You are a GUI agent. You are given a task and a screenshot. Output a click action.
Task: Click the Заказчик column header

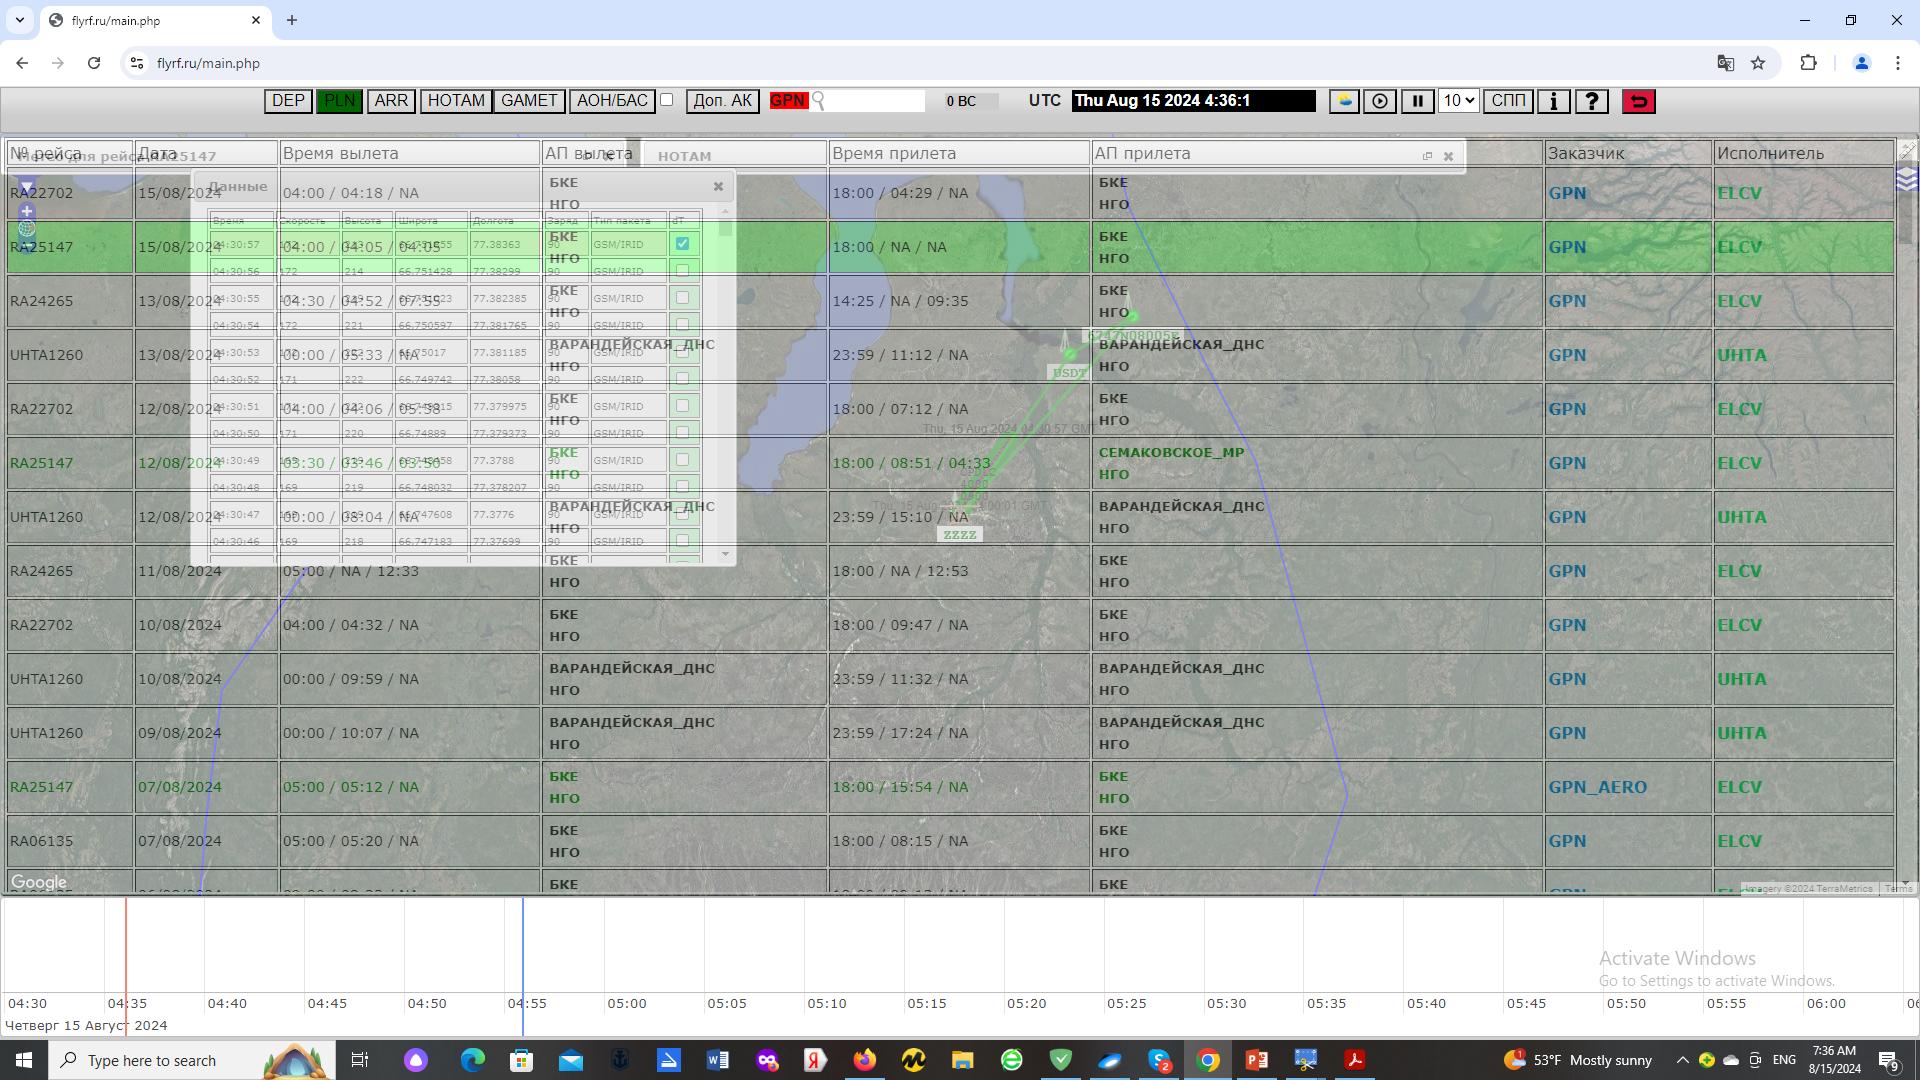1629,153
